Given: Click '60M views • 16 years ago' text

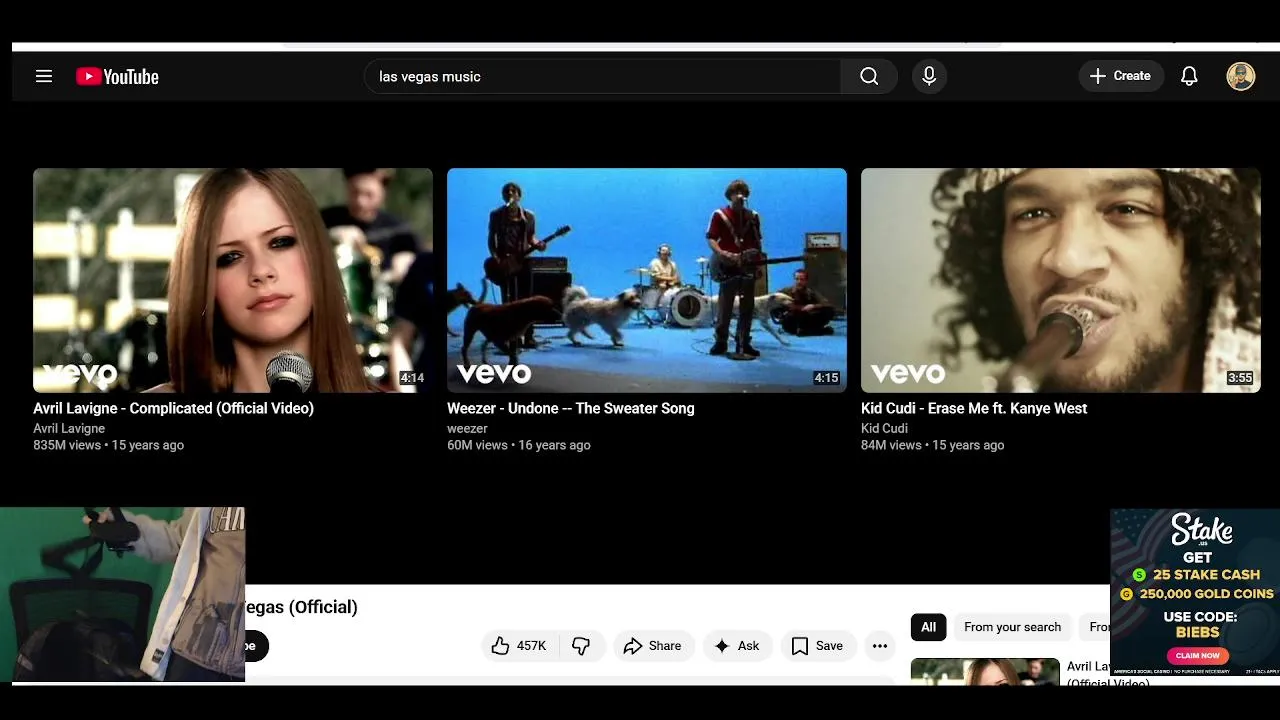Looking at the screenshot, I should [x=519, y=445].
